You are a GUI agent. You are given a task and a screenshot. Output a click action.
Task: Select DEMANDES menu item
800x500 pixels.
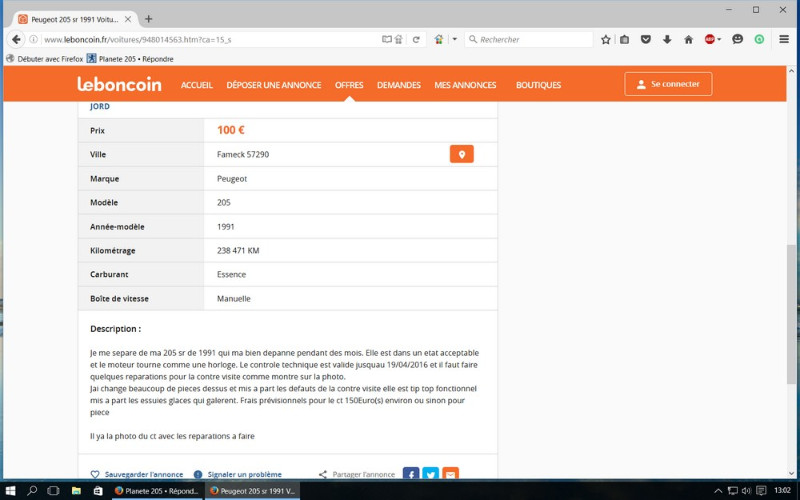click(x=398, y=85)
